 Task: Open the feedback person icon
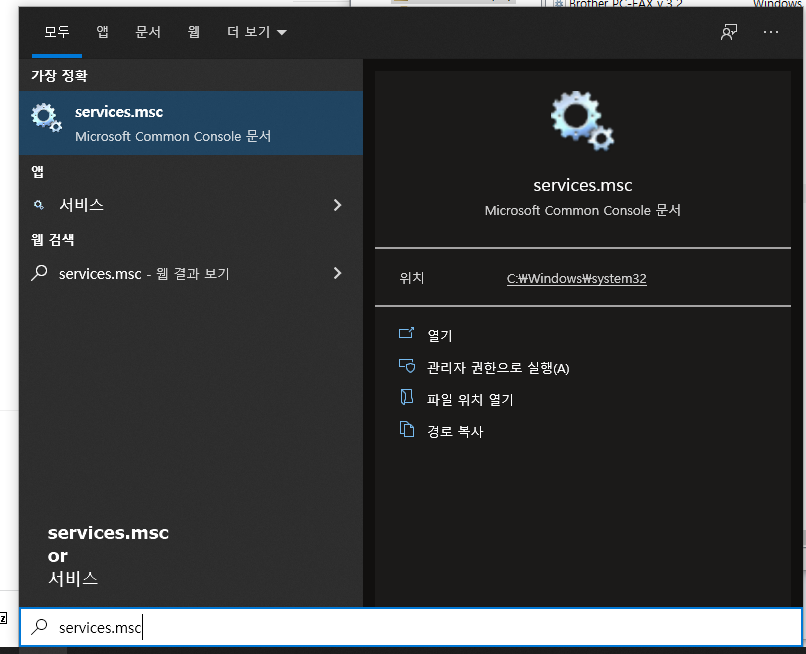click(x=729, y=32)
